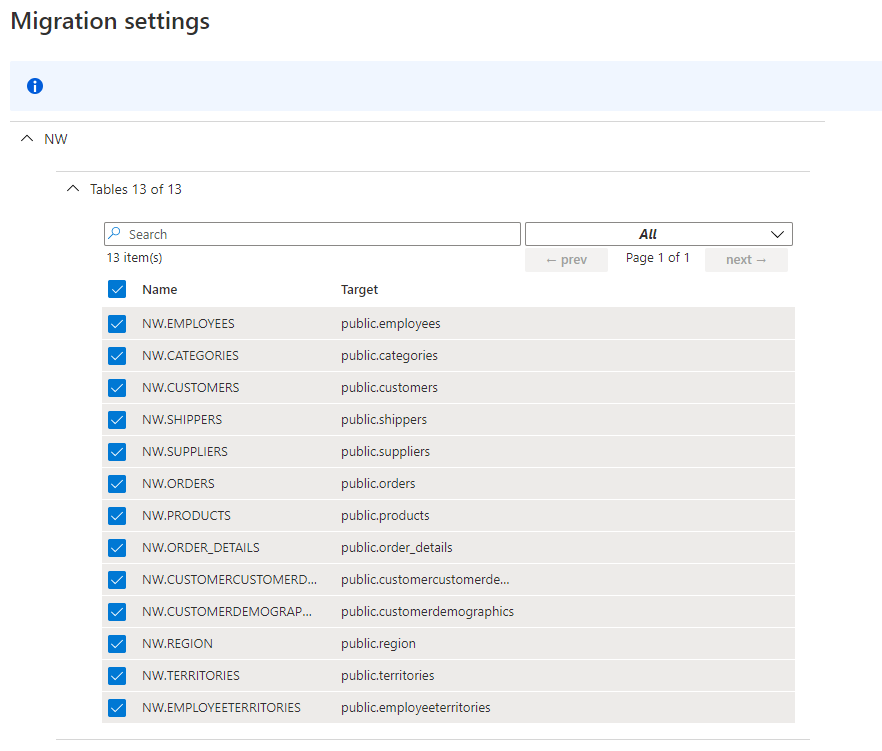The image size is (882, 751).
Task: Click the collapse chevron next to NW schema
Action: point(26,138)
